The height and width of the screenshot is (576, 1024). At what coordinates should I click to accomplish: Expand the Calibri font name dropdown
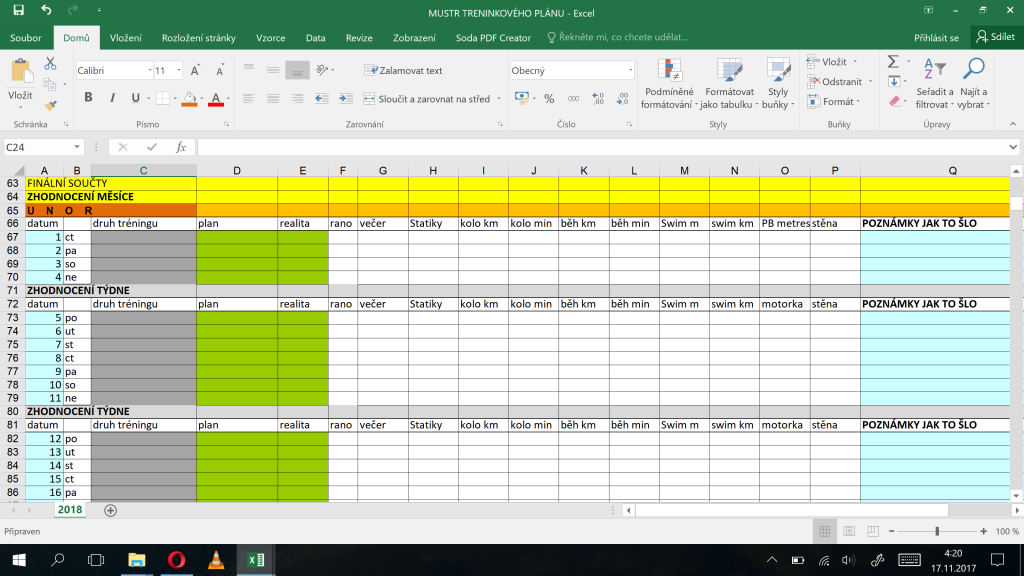(x=150, y=71)
